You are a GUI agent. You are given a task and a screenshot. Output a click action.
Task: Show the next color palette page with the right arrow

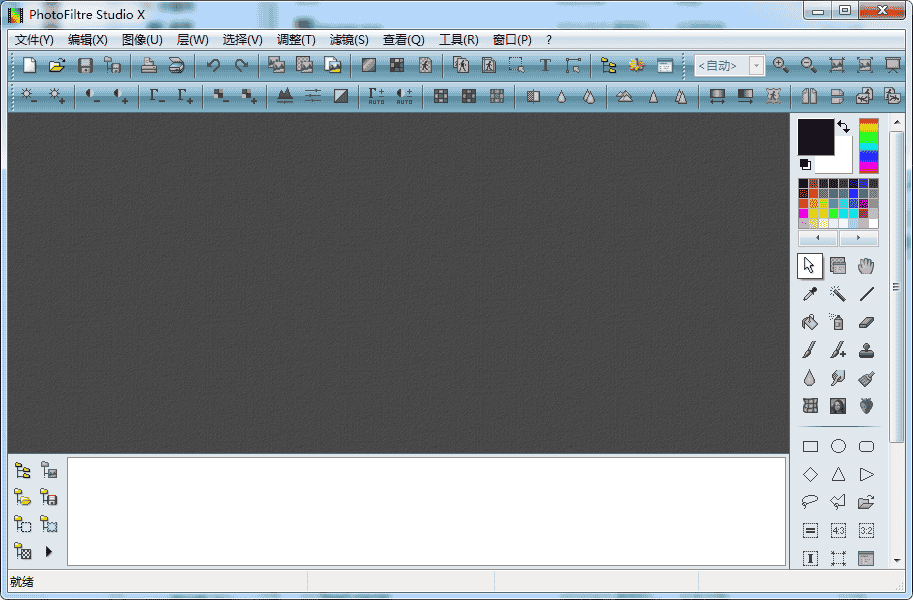click(x=858, y=237)
